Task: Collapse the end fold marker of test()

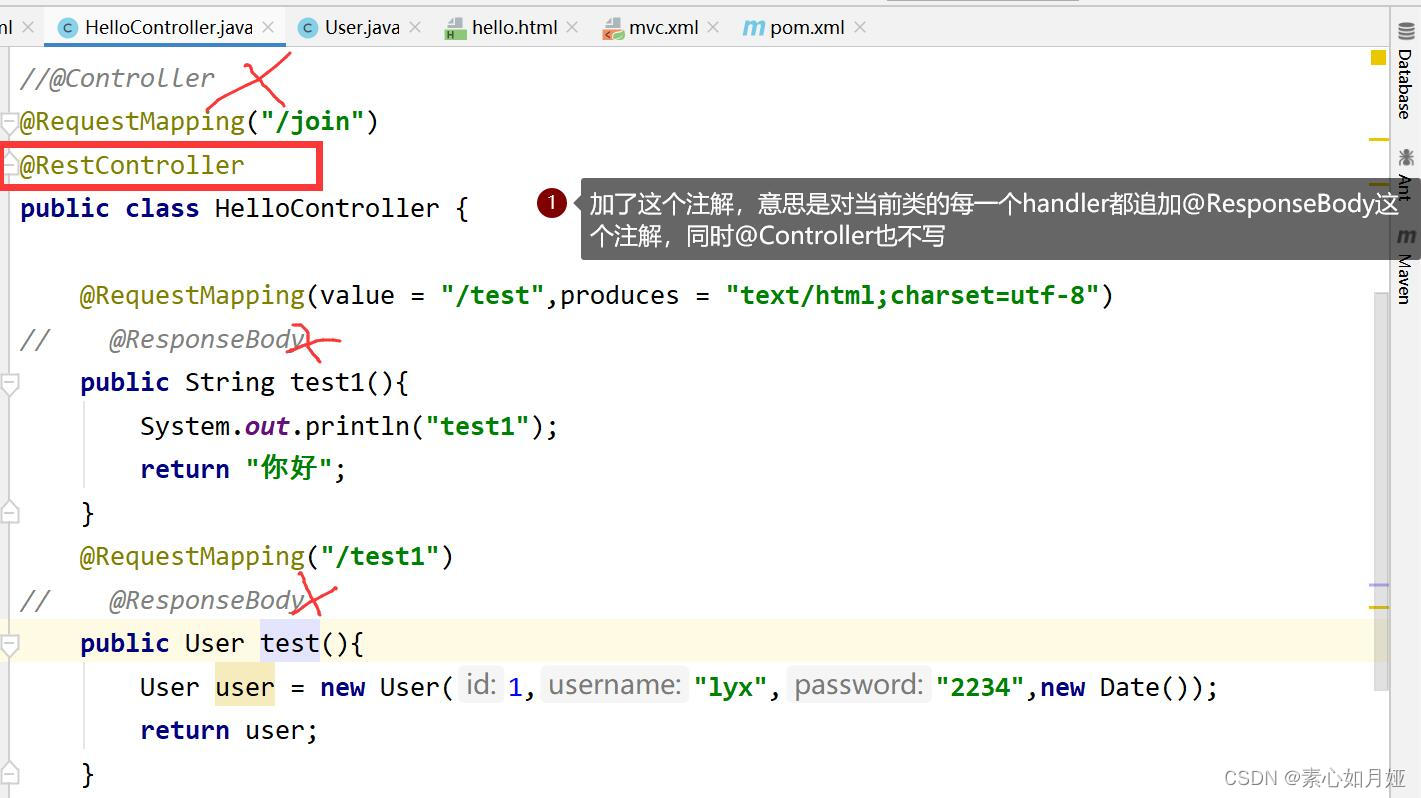Action: (10, 773)
